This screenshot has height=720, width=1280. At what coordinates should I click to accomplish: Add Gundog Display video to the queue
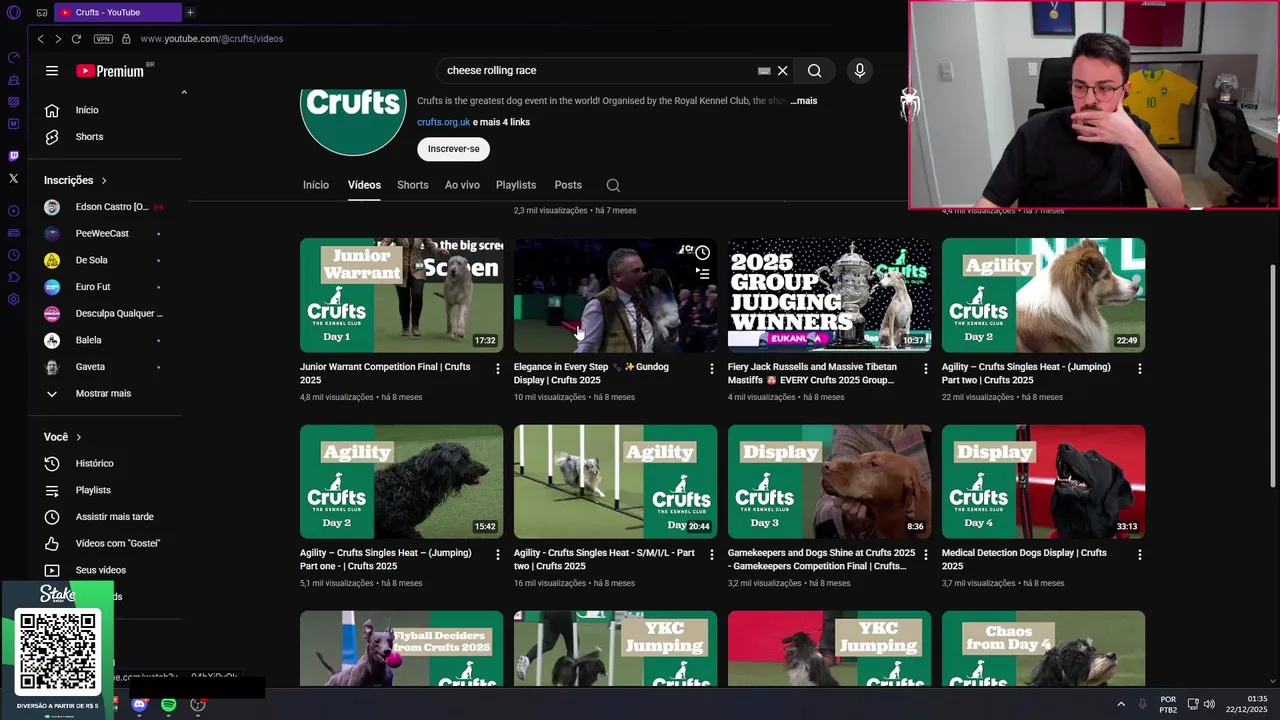703,273
